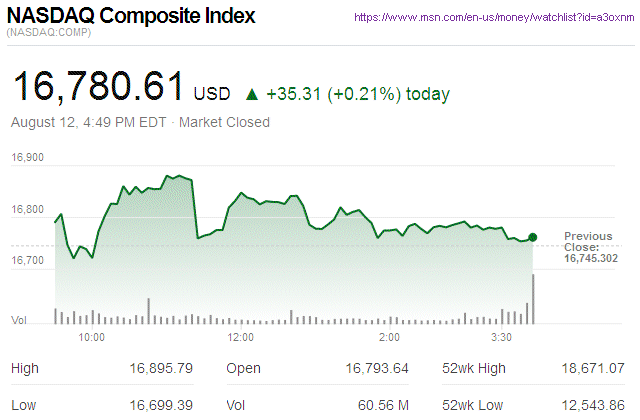Viewport: 640px width, 420px height.
Task: Click the 10:00 time axis label
Action: click(92, 337)
